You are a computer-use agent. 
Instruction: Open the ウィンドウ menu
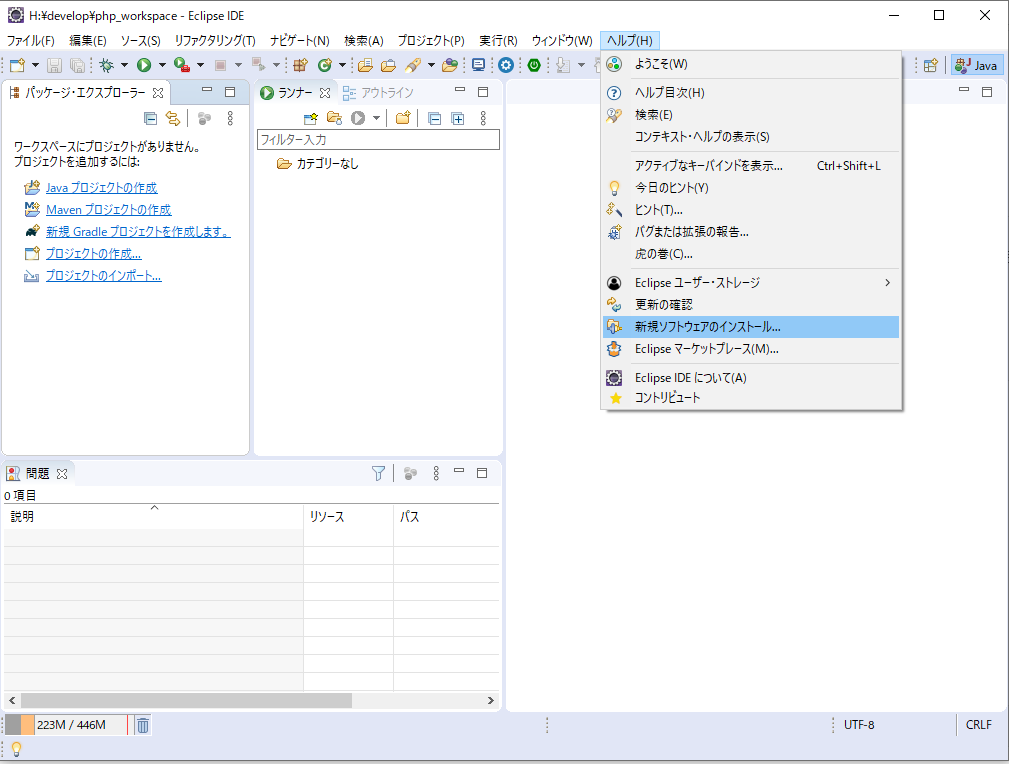563,40
